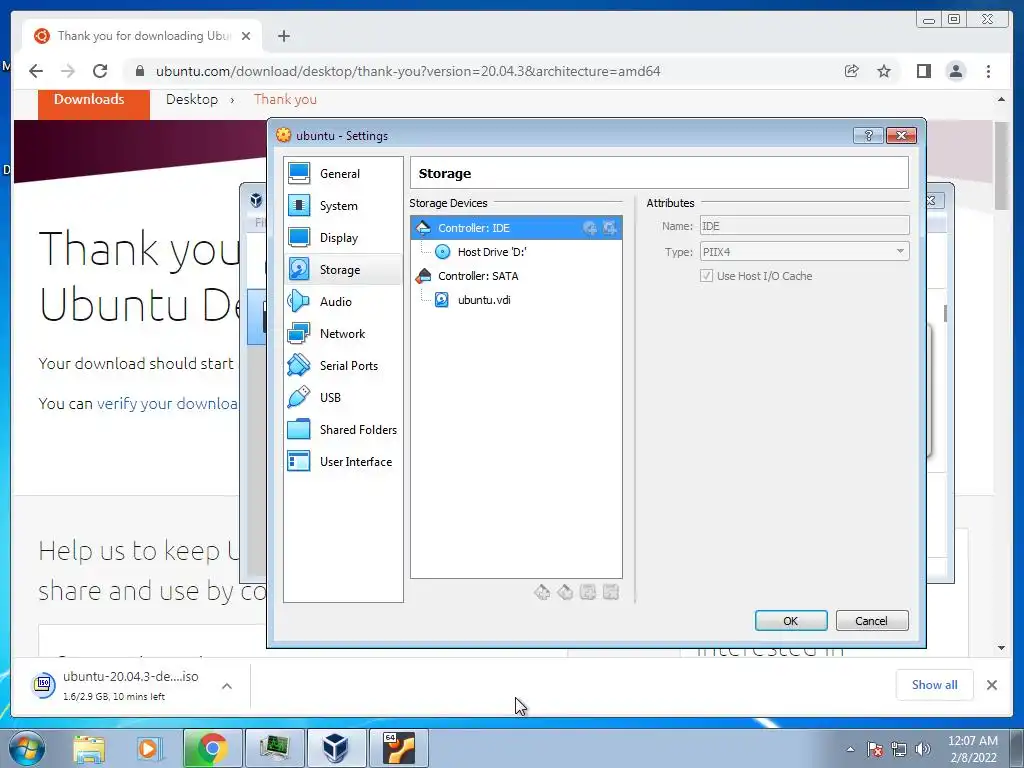Go forward in Chrome
Screen dimensions: 1024x768
[x=68, y=71]
